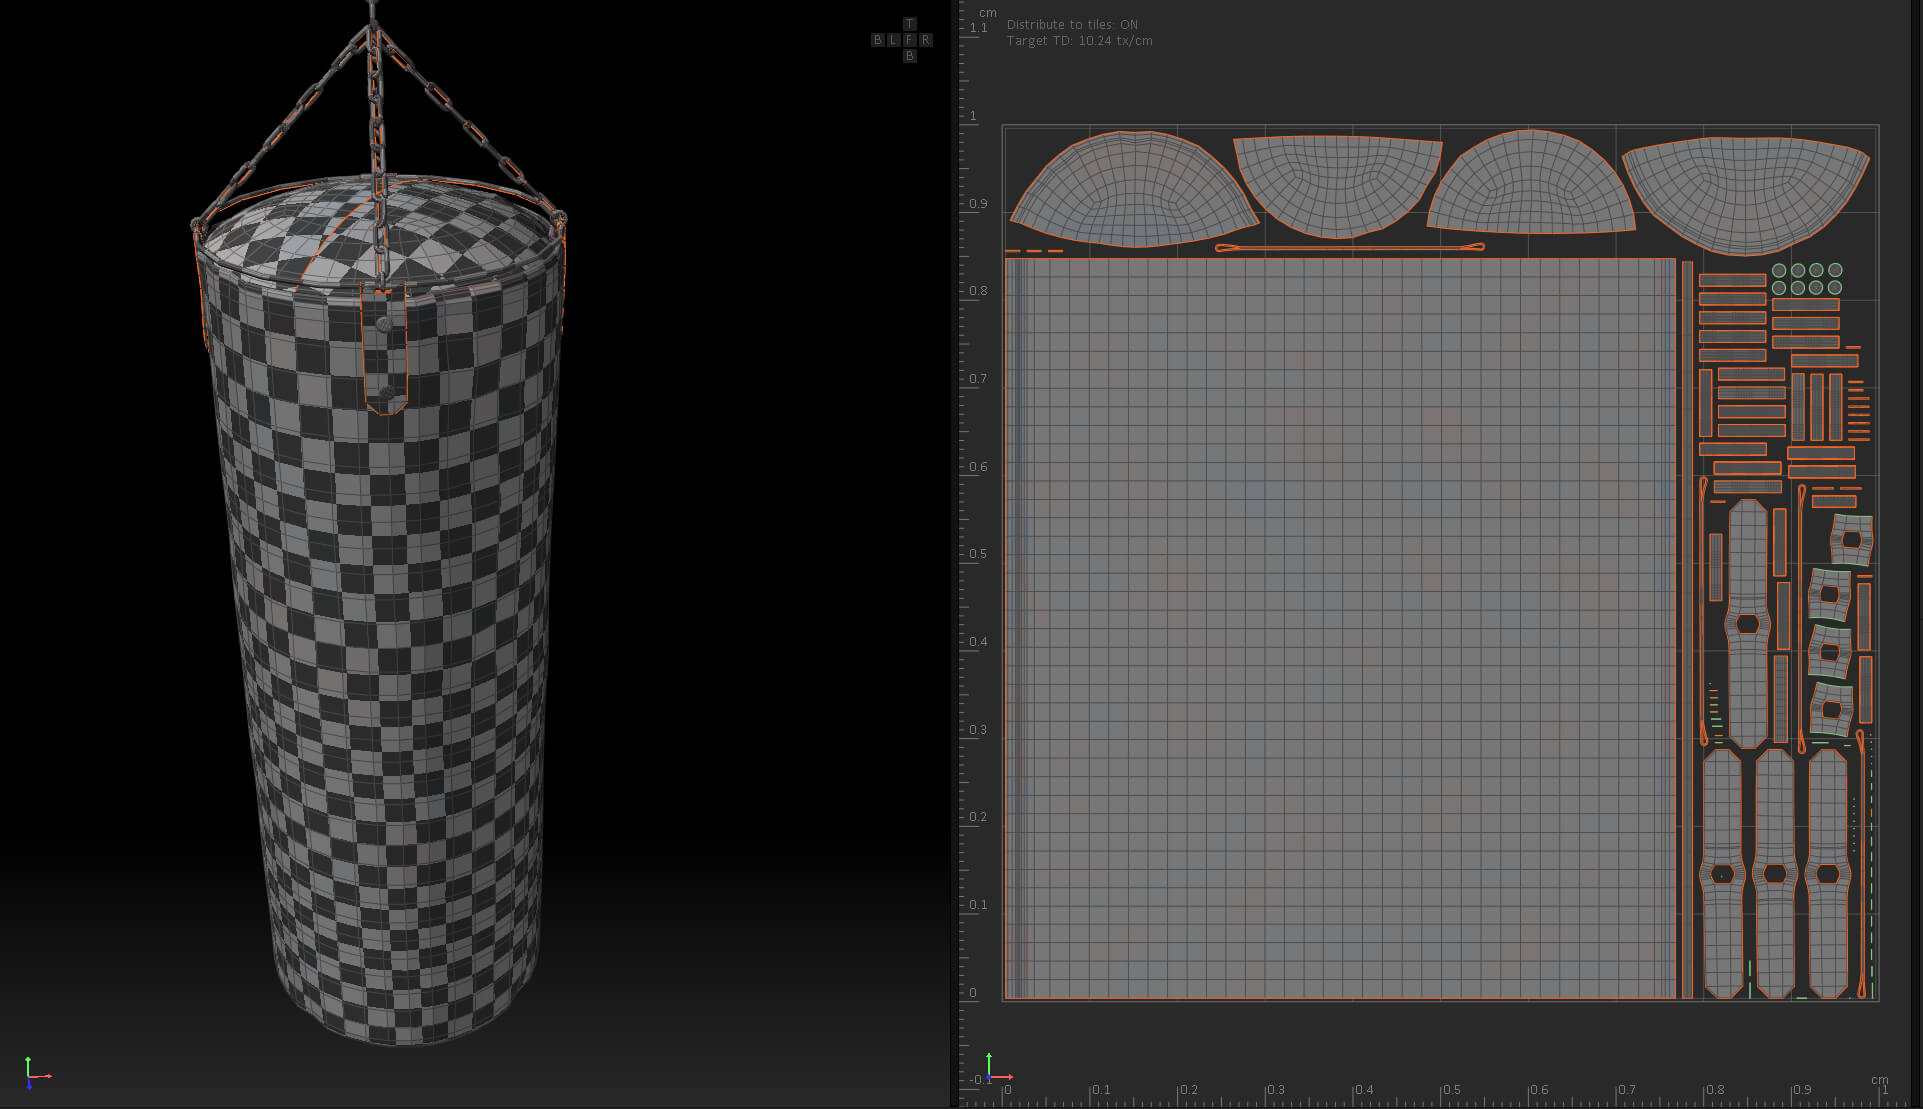Switch to the Top view with T
Viewport: 1923px width, 1109px height.
coord(909,24)
